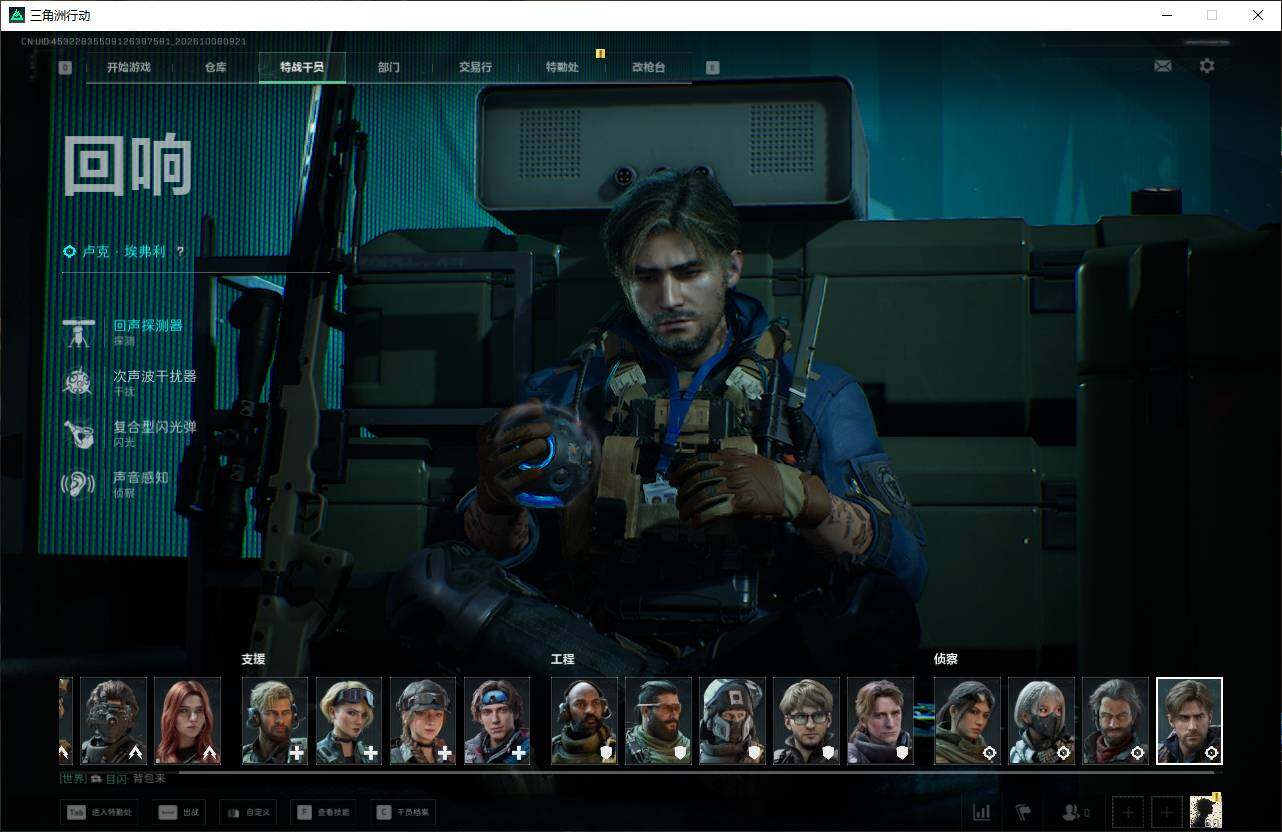The height and width of the screenshot is (832, 1282).
Task: Select the 特战干员 tab
Action: tap(302, 68)
